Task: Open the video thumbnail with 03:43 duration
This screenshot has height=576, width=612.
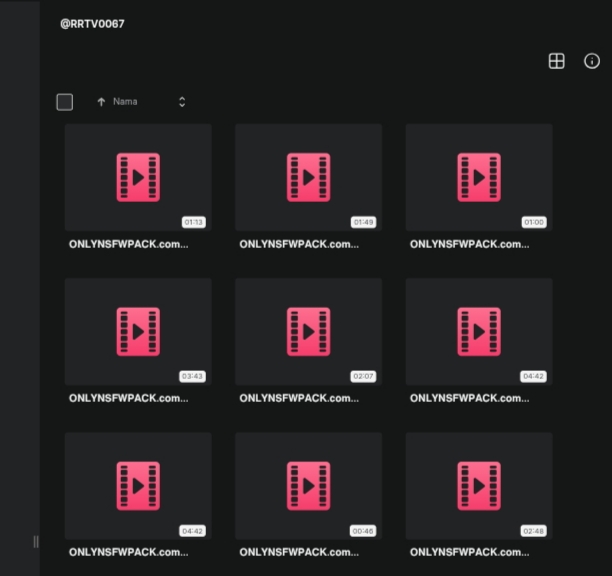Action: pyautogui.click(x=138, y=331)
